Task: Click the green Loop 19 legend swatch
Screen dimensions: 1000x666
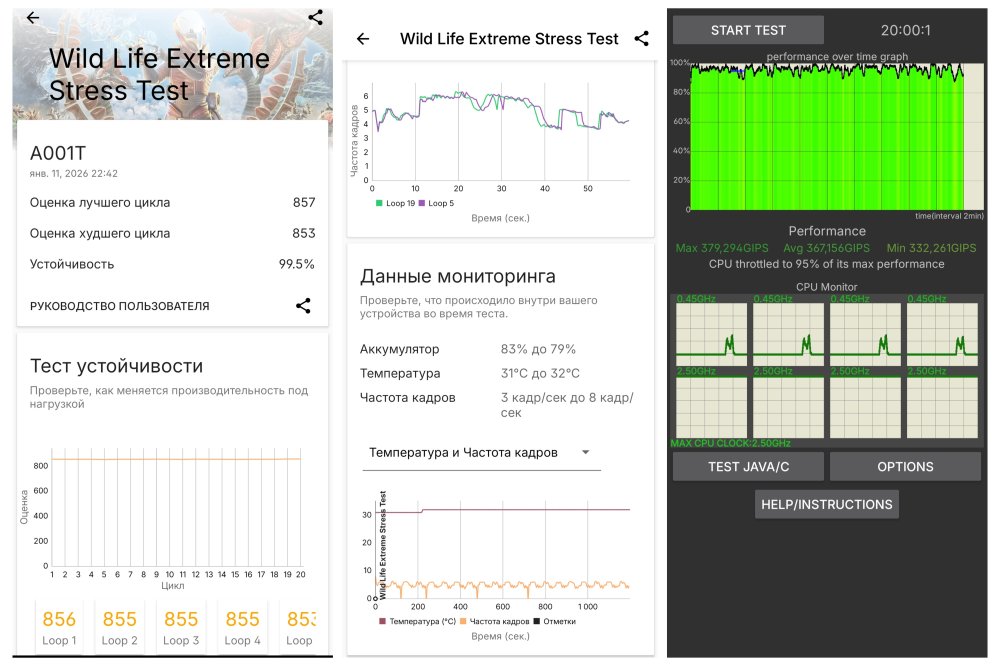Action: tap(379, 203)
